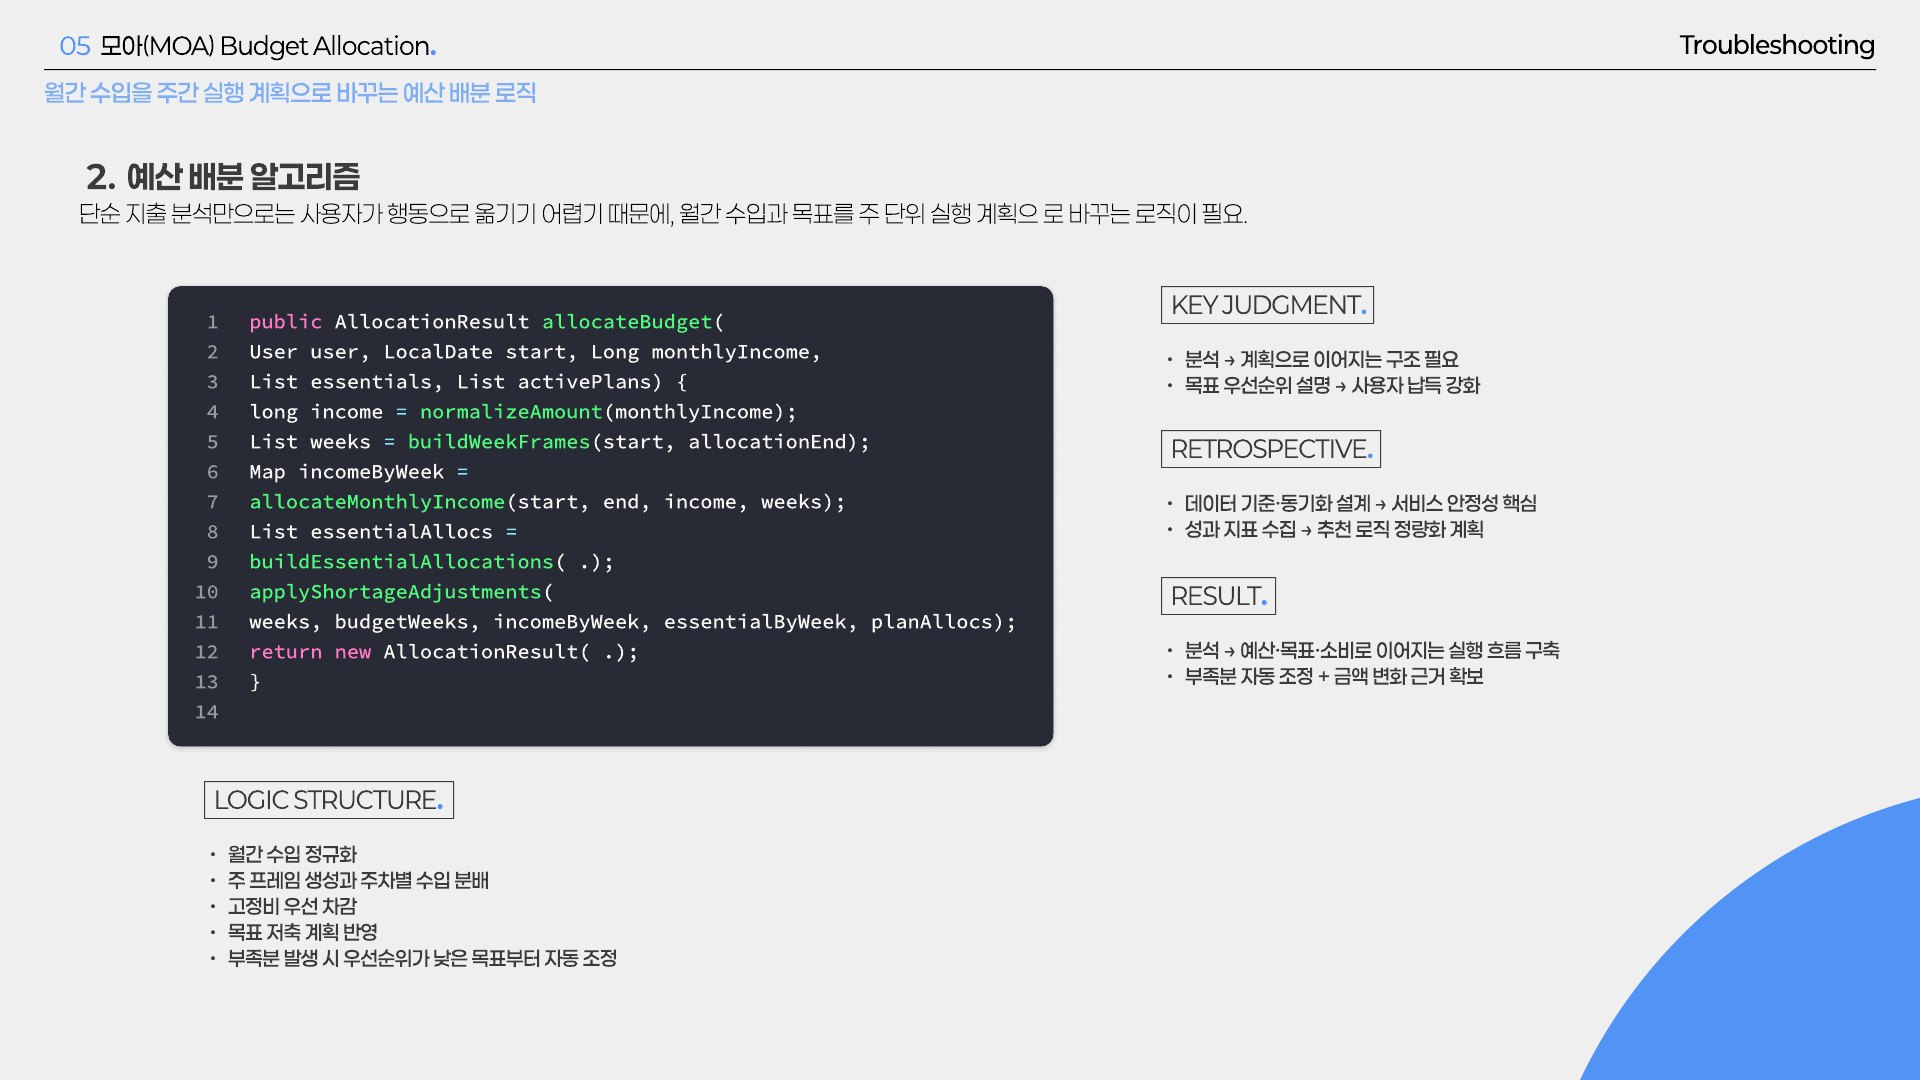Click the 'KEY JUDGMENT.' label box
Viewport: 1920px width, 1080px height.
[x=1267, y=305]
